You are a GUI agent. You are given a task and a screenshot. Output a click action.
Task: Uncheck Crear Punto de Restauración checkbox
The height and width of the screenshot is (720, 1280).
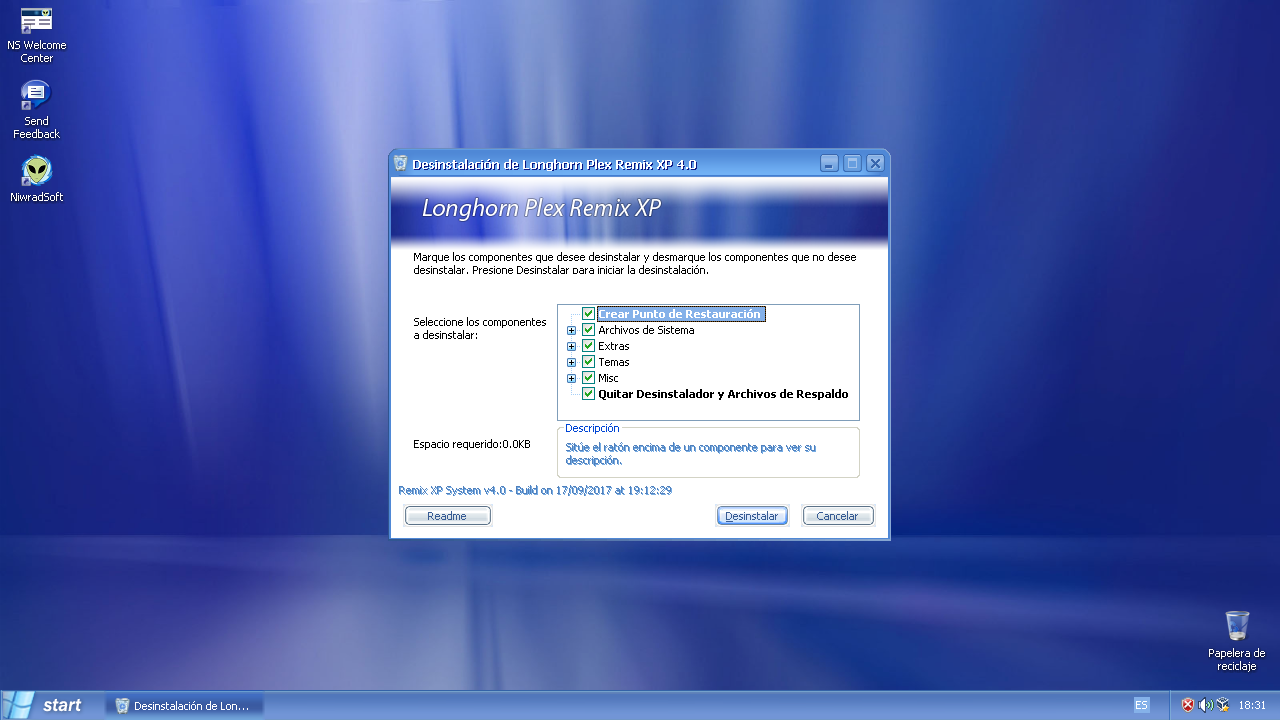[588, 314]
